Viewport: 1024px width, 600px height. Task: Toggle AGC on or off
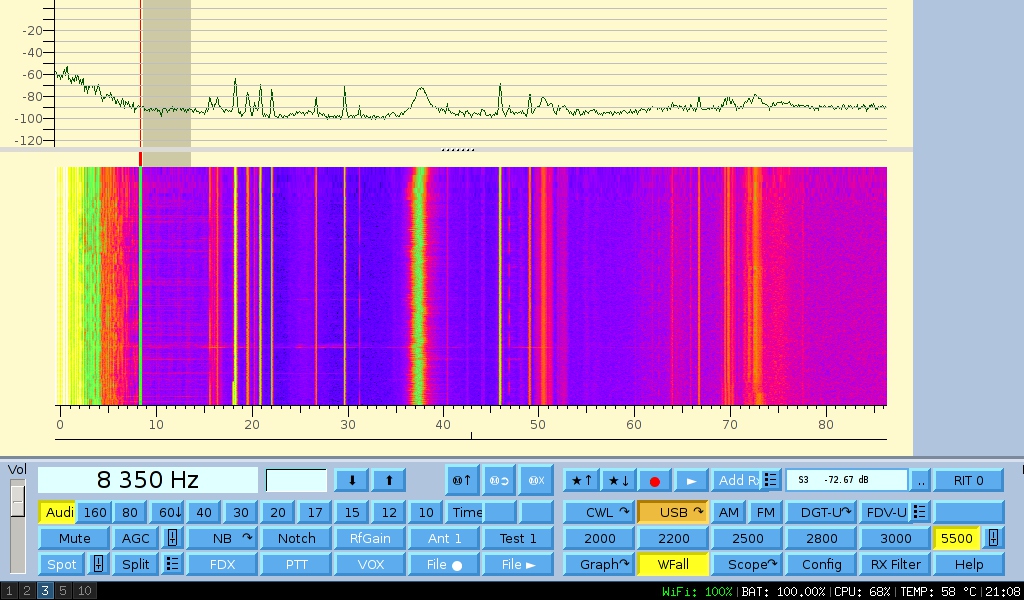(x=136, y=538)
